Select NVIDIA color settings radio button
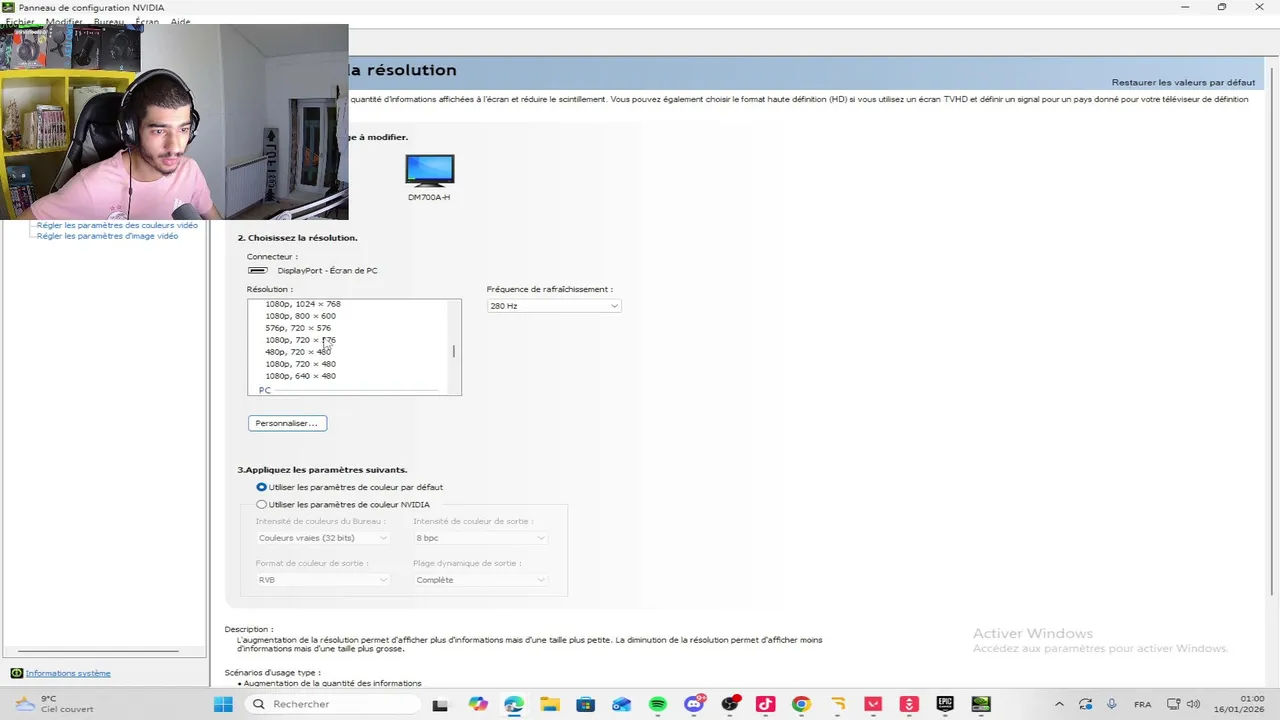This screenshot has height=720, width=1280. click(x=262, y=505)
